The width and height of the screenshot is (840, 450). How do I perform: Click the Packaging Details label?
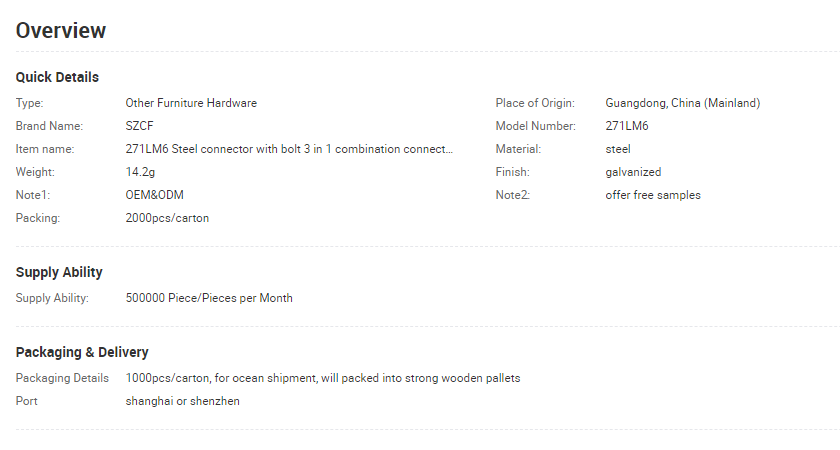tap(62, 378)
